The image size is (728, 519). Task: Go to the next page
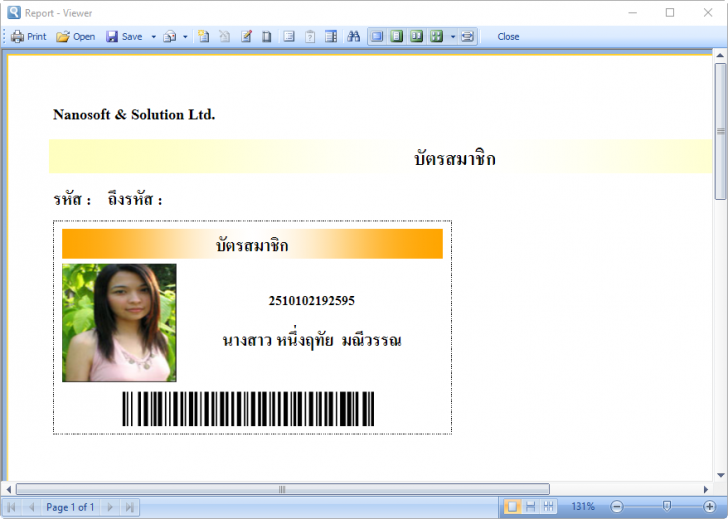tap(110, 507)
